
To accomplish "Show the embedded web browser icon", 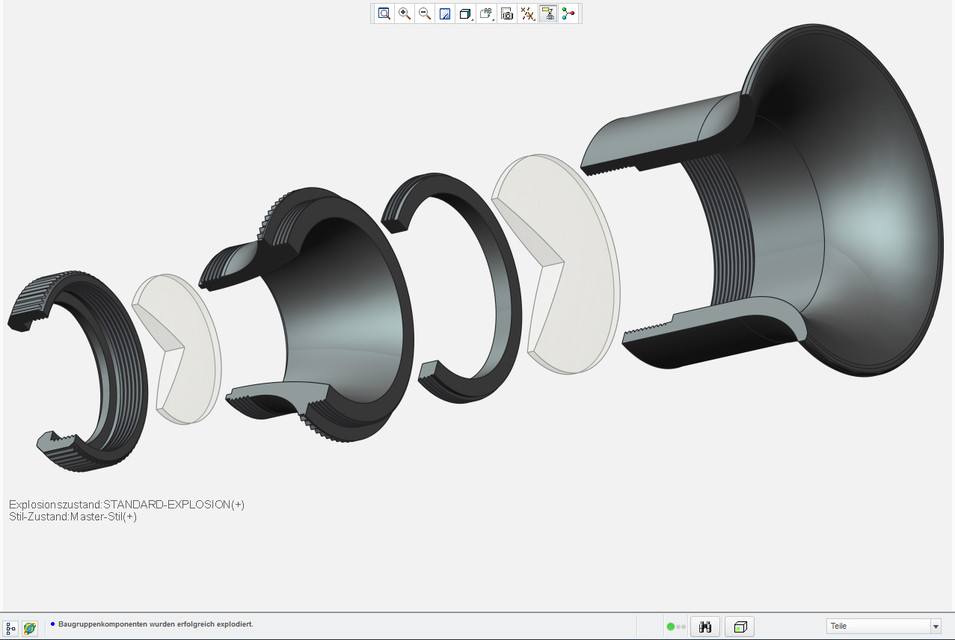I will [x=30, y=628].
